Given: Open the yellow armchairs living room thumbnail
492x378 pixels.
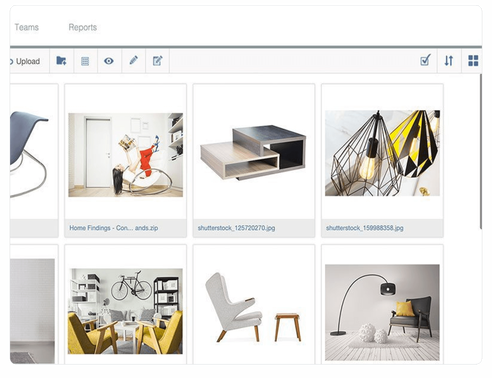Looking at the screenshot, I should click(125, 311).
